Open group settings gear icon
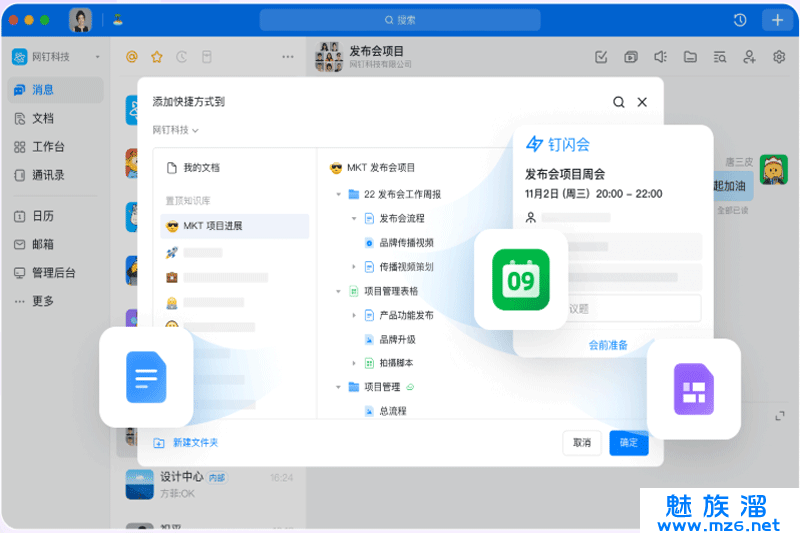The image size is (800, 533). pyautogui.click(x=779, y=57)
